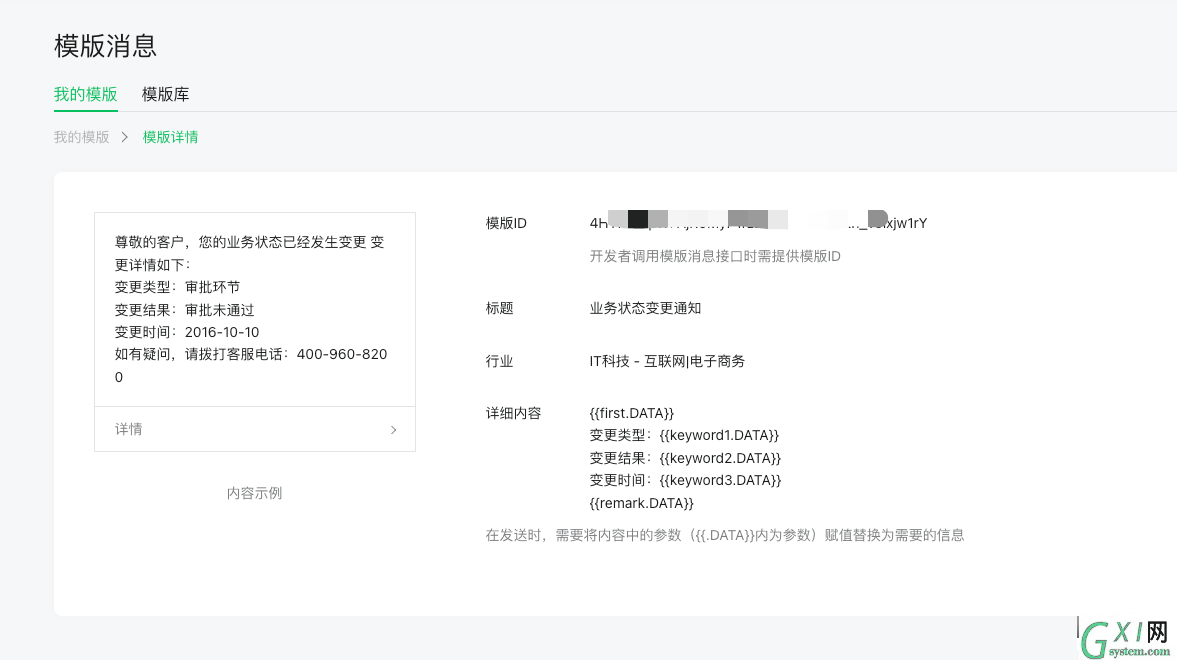1177x660 pixels.
Task: Click the 变更类型：{{keyword1.DATA}} line
Action: tap(685, 435)
